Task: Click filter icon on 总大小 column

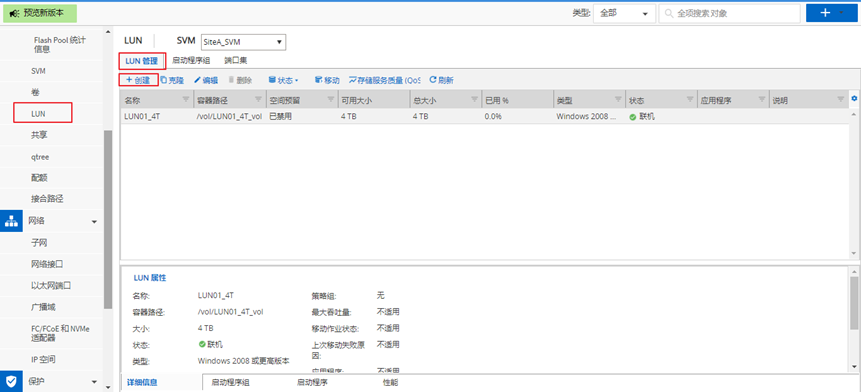Action: click(x=474, y=99)
